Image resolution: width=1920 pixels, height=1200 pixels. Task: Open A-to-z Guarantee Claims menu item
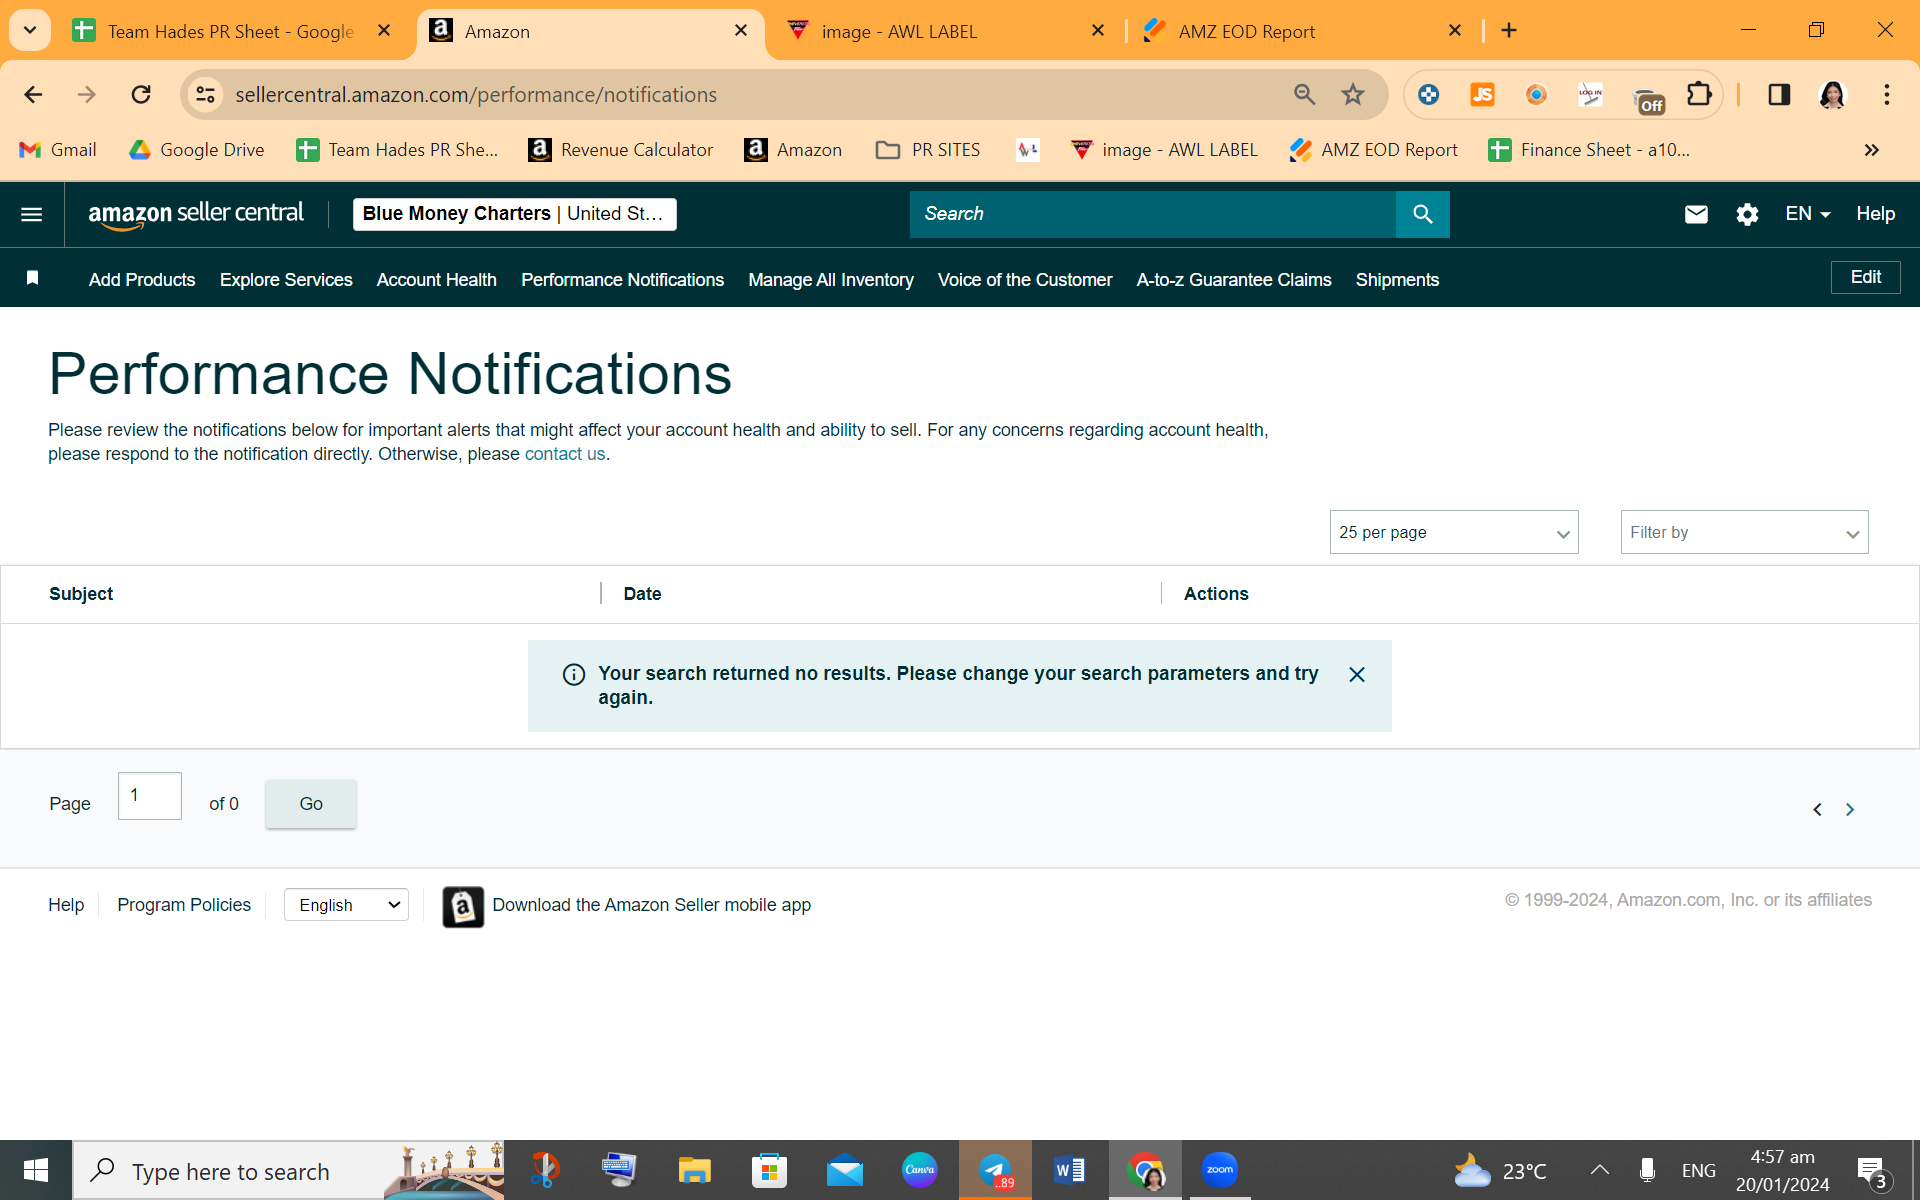1233,280
